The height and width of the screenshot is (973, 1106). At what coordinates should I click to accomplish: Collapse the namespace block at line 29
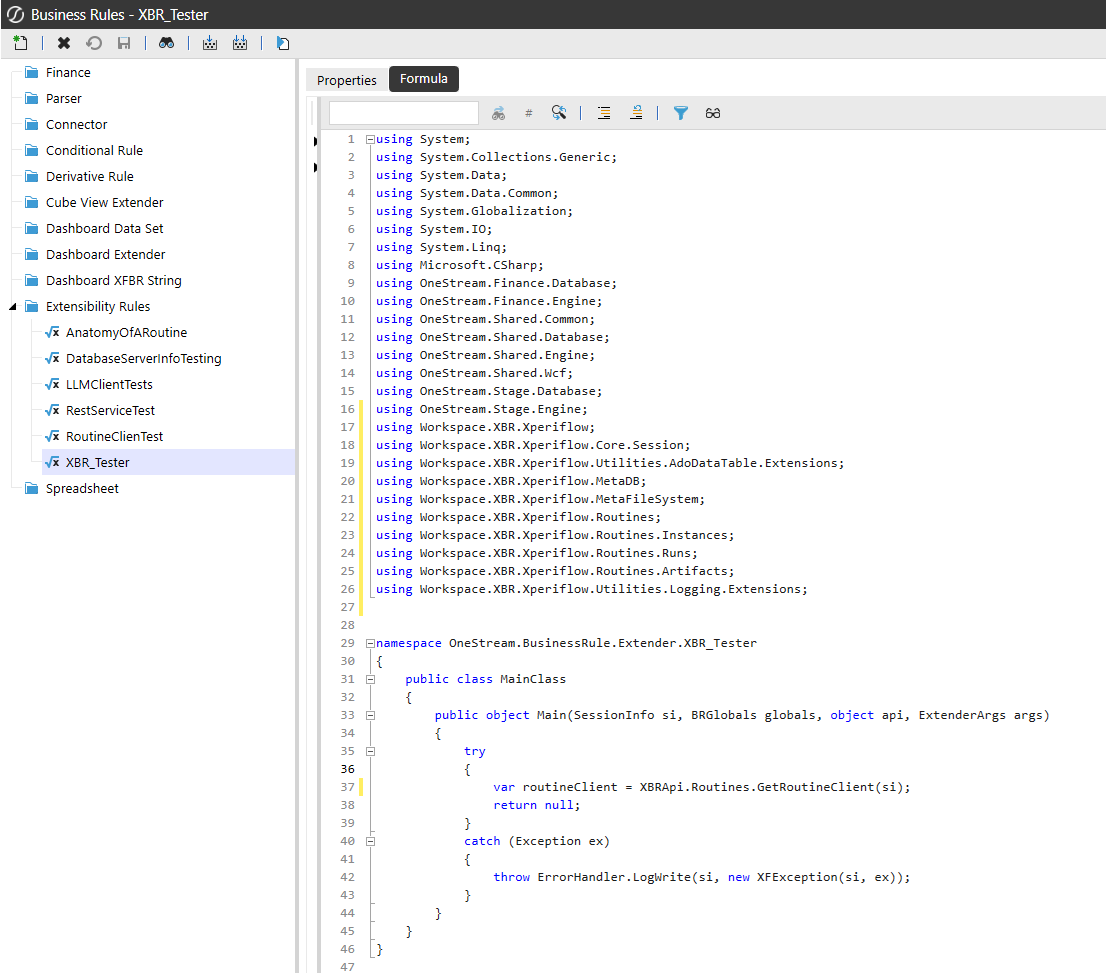click(370, 643)
